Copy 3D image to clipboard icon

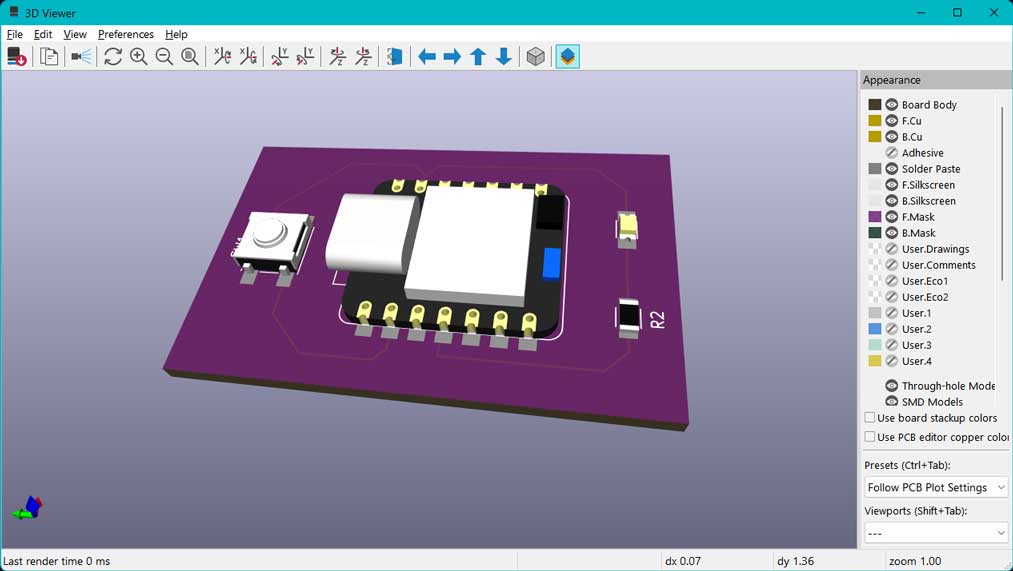(49, 57)
